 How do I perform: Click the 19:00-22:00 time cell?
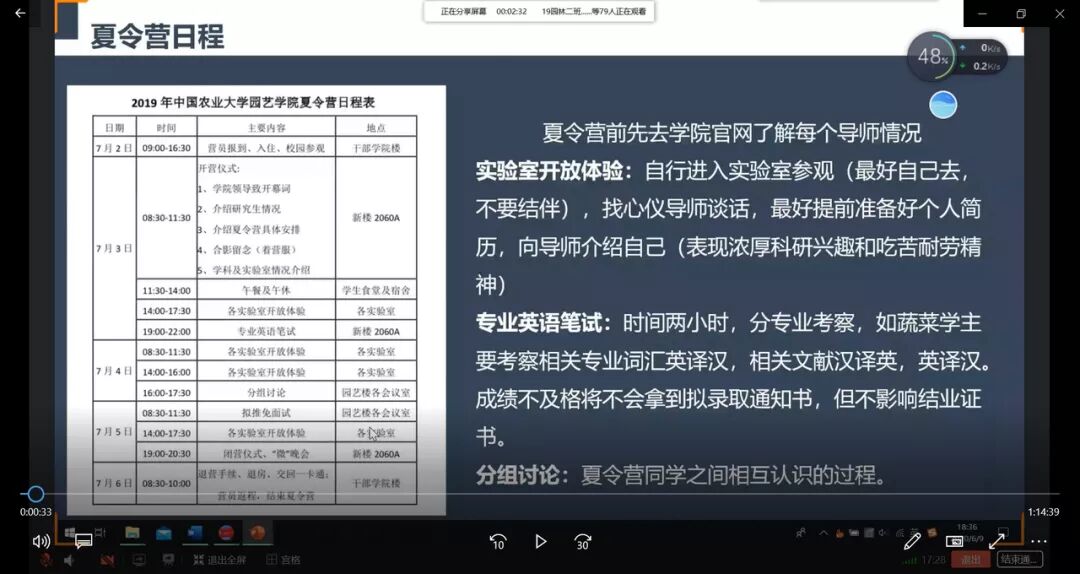(x=166, y=331)
